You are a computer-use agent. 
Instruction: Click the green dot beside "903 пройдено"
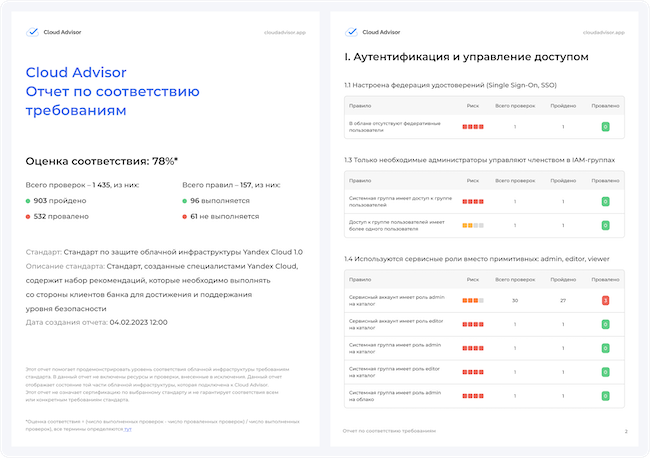(x=29, y=201)
